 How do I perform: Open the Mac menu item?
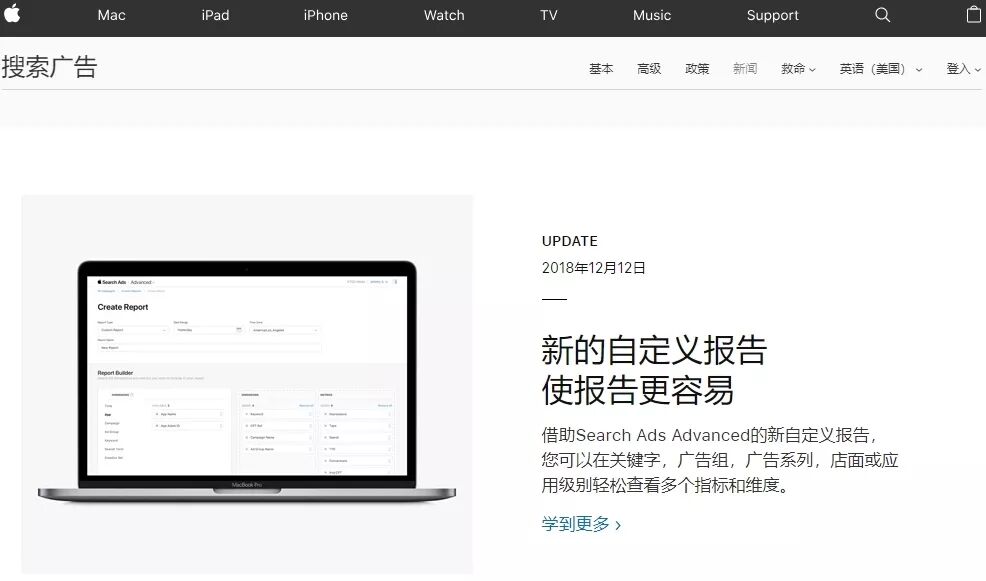click(111, 15)
